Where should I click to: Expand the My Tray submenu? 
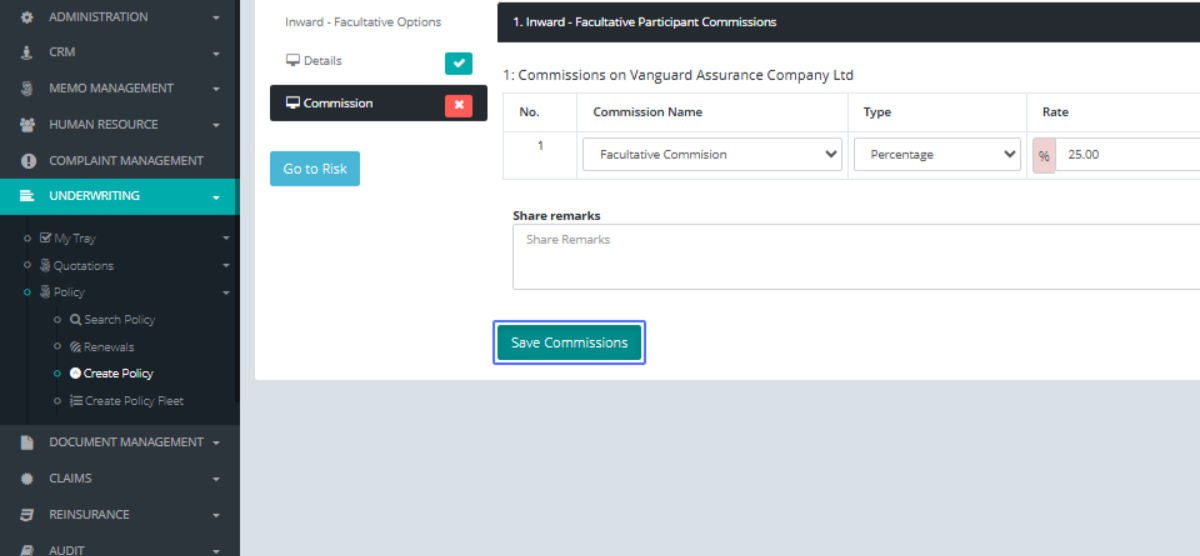point(225,239)
